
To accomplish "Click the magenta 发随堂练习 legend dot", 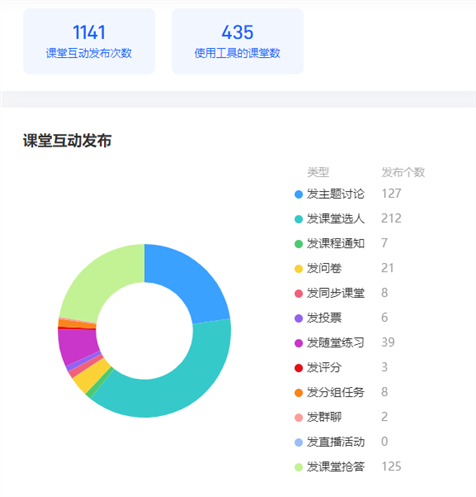I will [299, 343].
